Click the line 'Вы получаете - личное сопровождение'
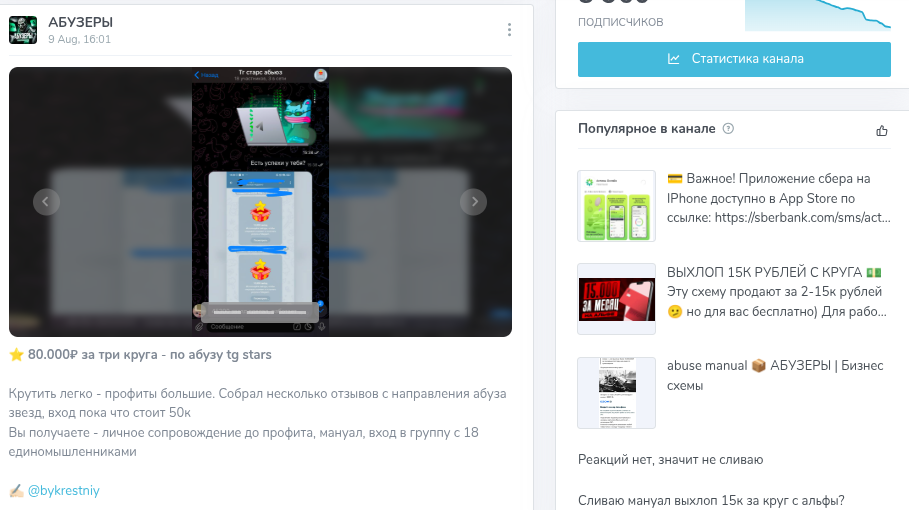Screen dimensions: 909x510 (243, 442)
